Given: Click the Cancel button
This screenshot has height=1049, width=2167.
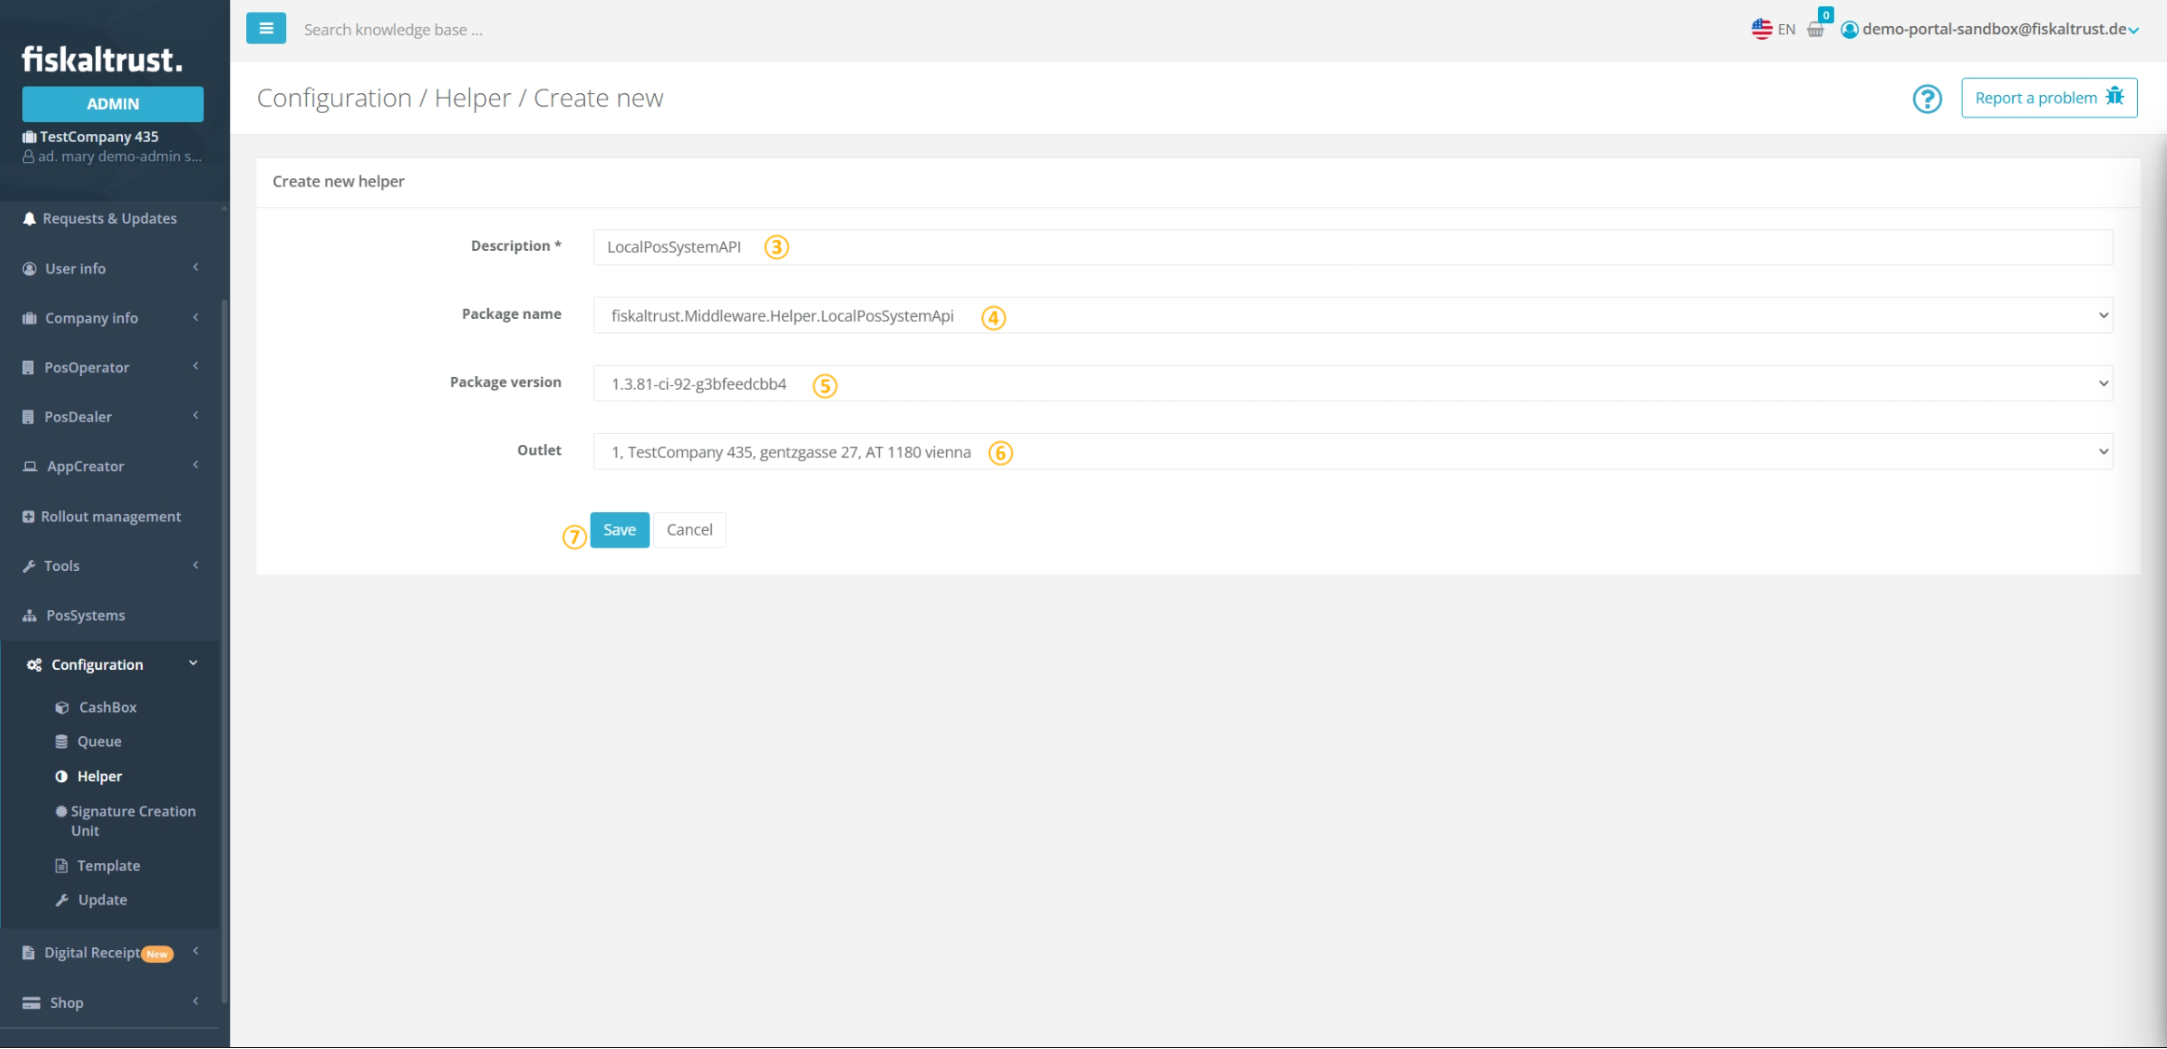Looking at the screenshot, I should click(x=689, y=530).
